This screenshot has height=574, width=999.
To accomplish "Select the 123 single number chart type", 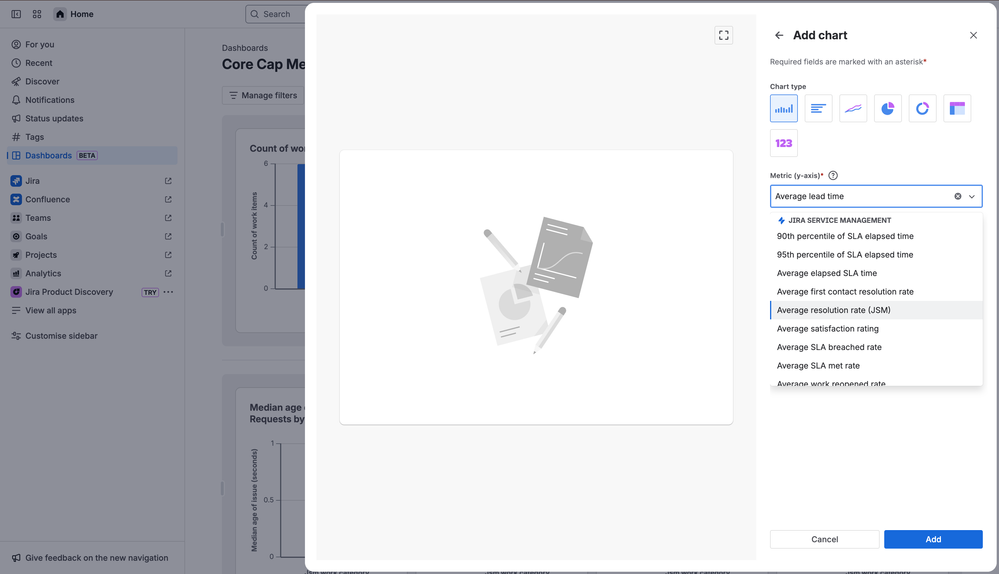I will [784, 143].
